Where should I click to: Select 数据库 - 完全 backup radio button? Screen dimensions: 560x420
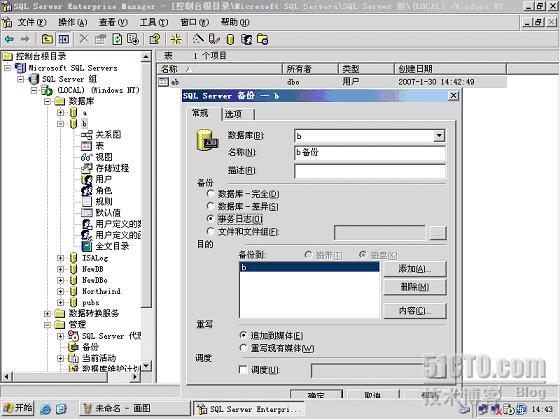coord(210,194)
